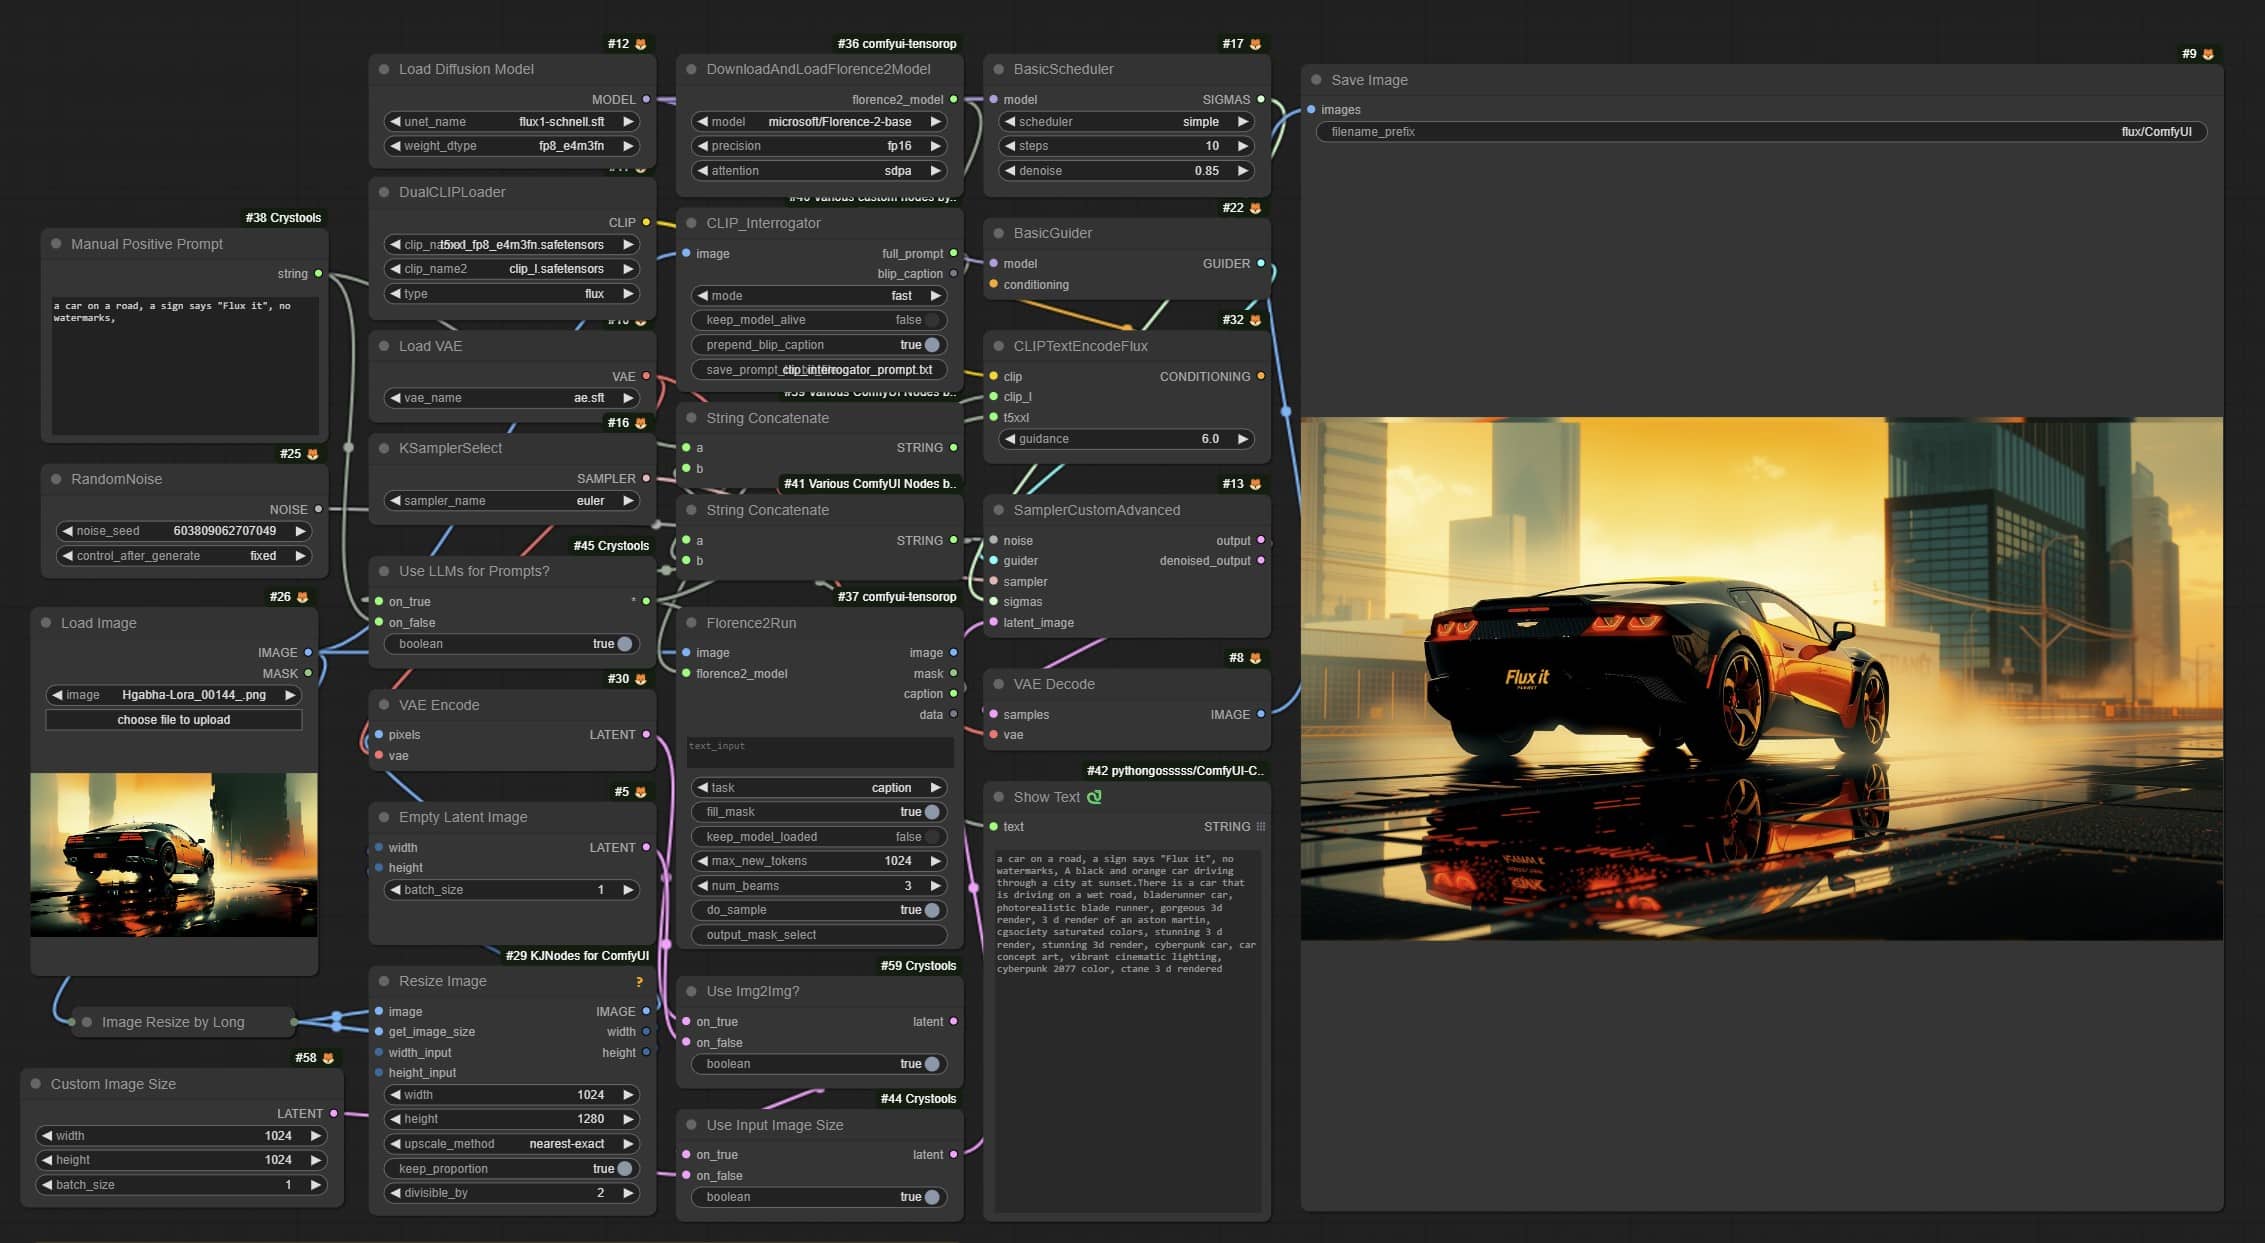Open the control_after_generate fixed selector
The image size is (2265, 1243).
[x=184, y=556]
